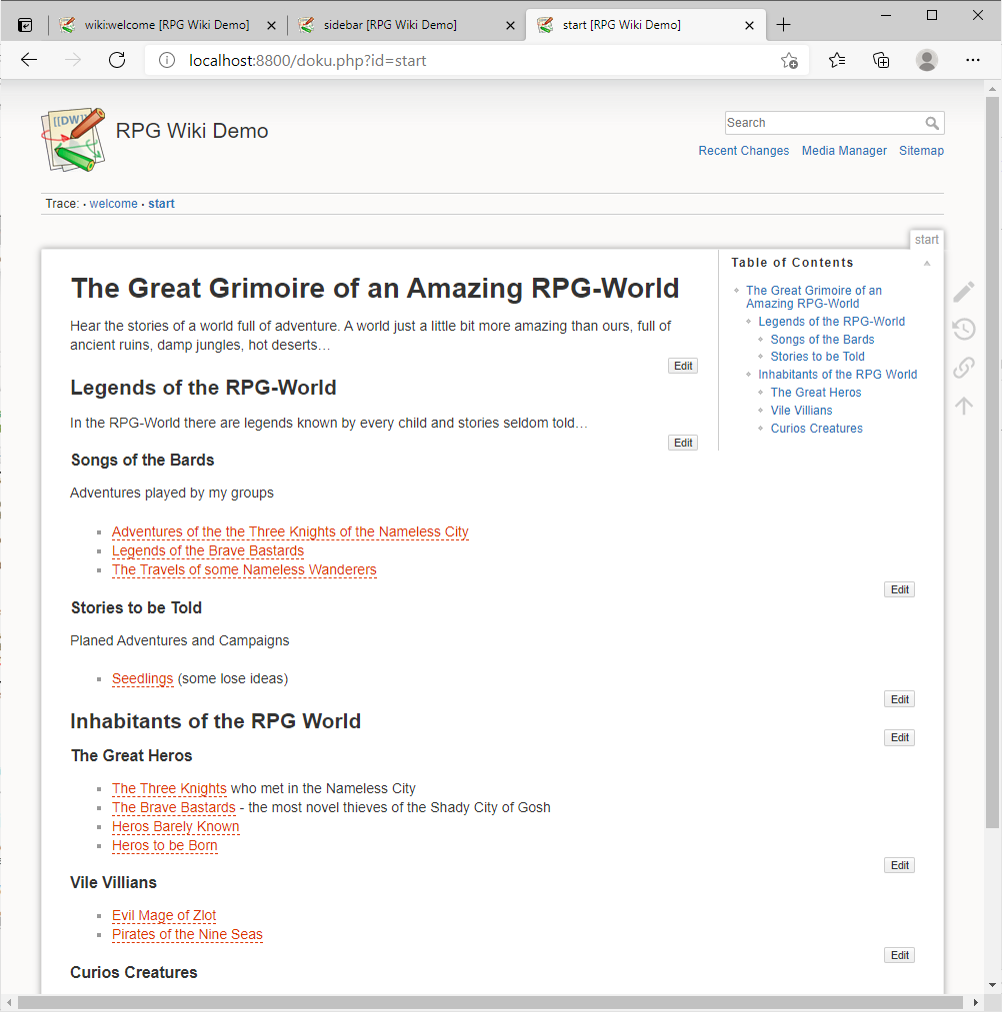
Task: Open Adventures of the Three Knights link
Action: pos(290,532)
